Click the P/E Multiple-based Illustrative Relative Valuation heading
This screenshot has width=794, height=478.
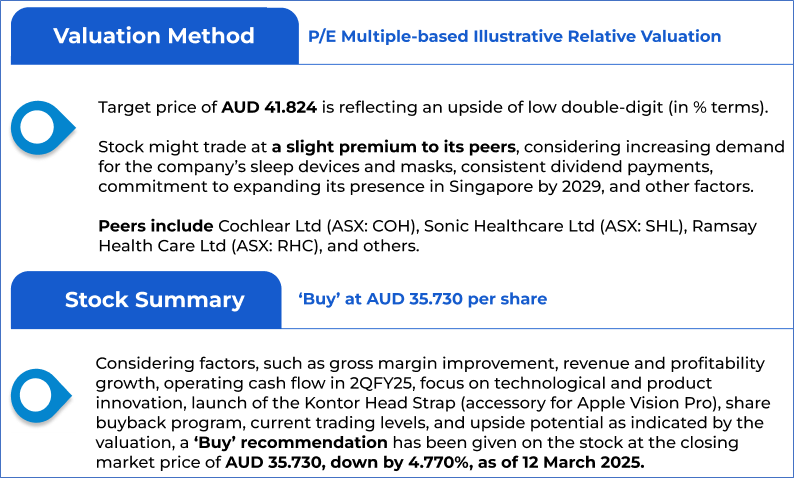(515, 37)
